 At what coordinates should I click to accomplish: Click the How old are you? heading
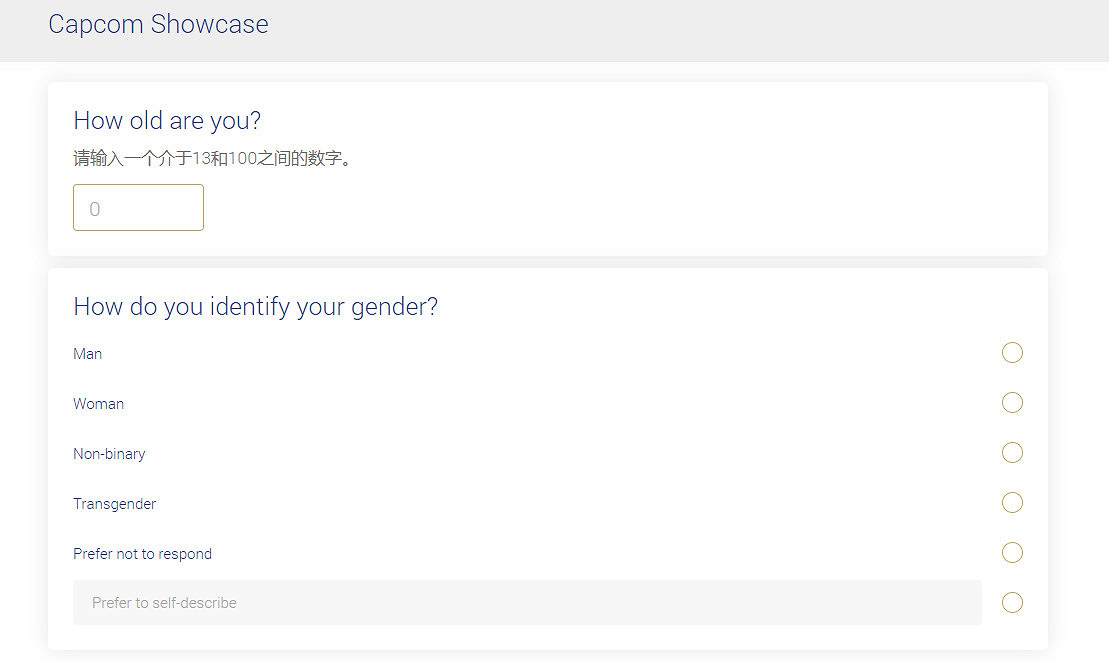tap(167, 121)
